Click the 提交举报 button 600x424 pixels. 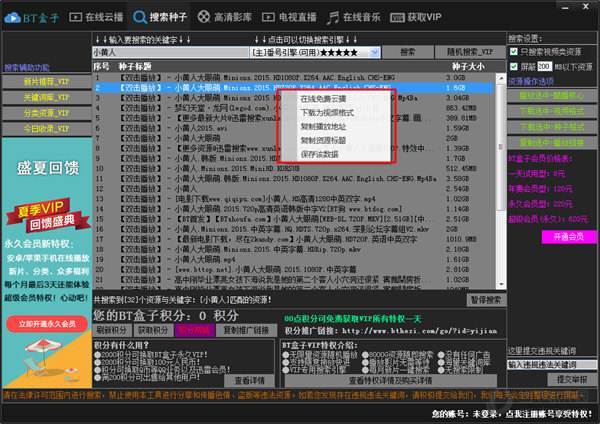coord(572,379)
